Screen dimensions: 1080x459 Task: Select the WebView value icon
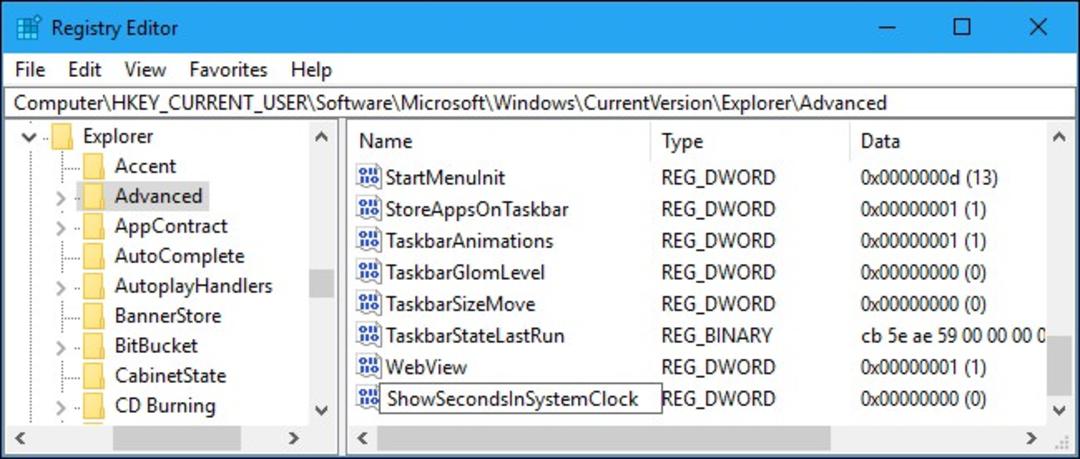369,366
